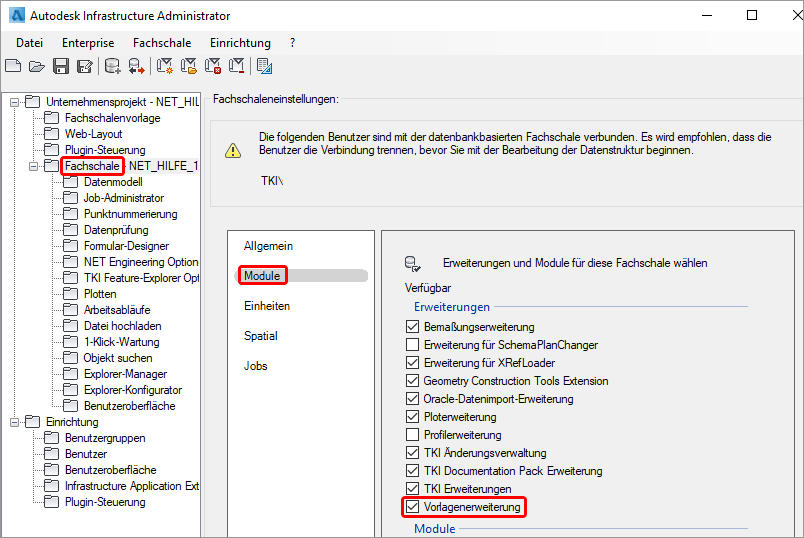Click the industry model icon with red minus
The image size is (804, 538).
pyautogui.click(x=237, y=66)
